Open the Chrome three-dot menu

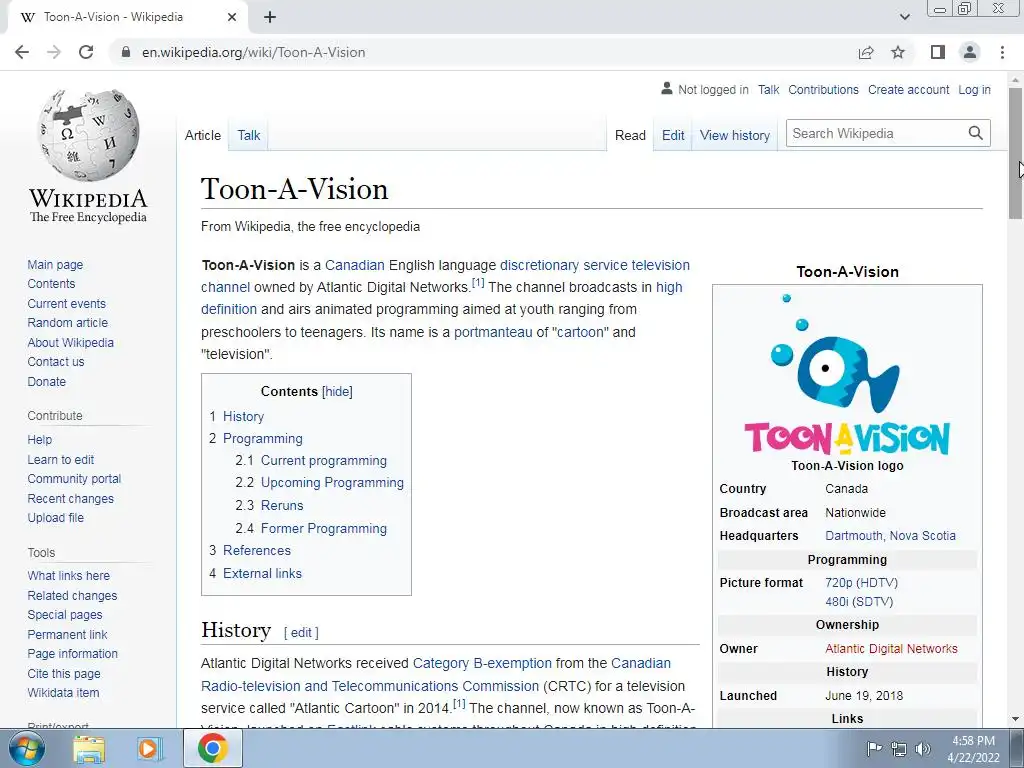point(1002,52)
